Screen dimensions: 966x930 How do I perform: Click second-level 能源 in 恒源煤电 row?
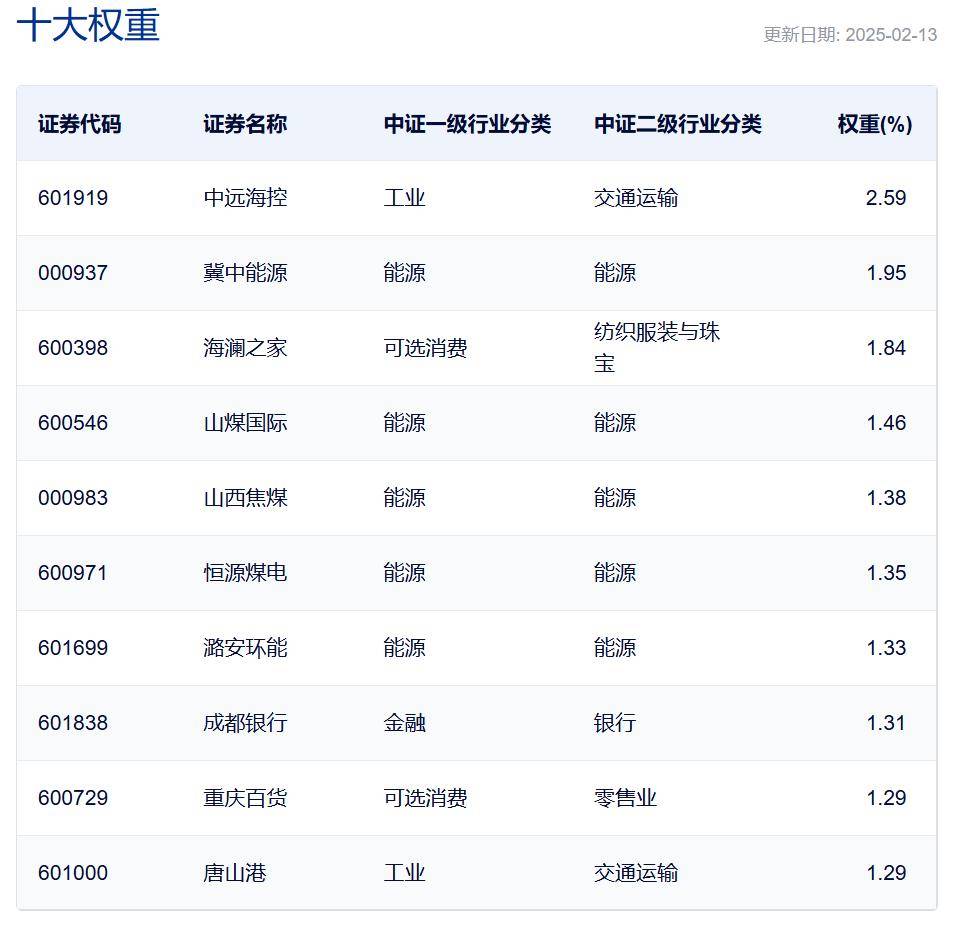tap(615, 573)
